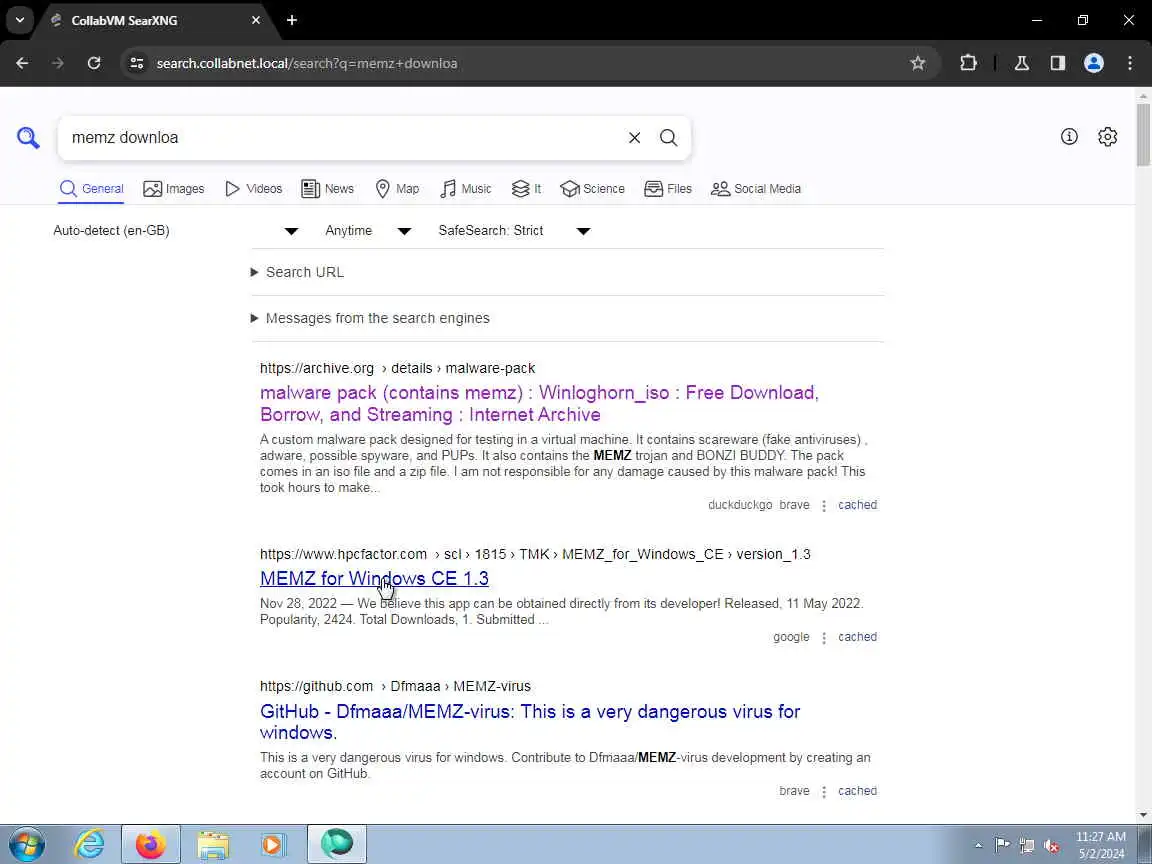The image size is (1152, 864).
Task: Open Windows Media Player on taskbar
Action: point(273,844)
